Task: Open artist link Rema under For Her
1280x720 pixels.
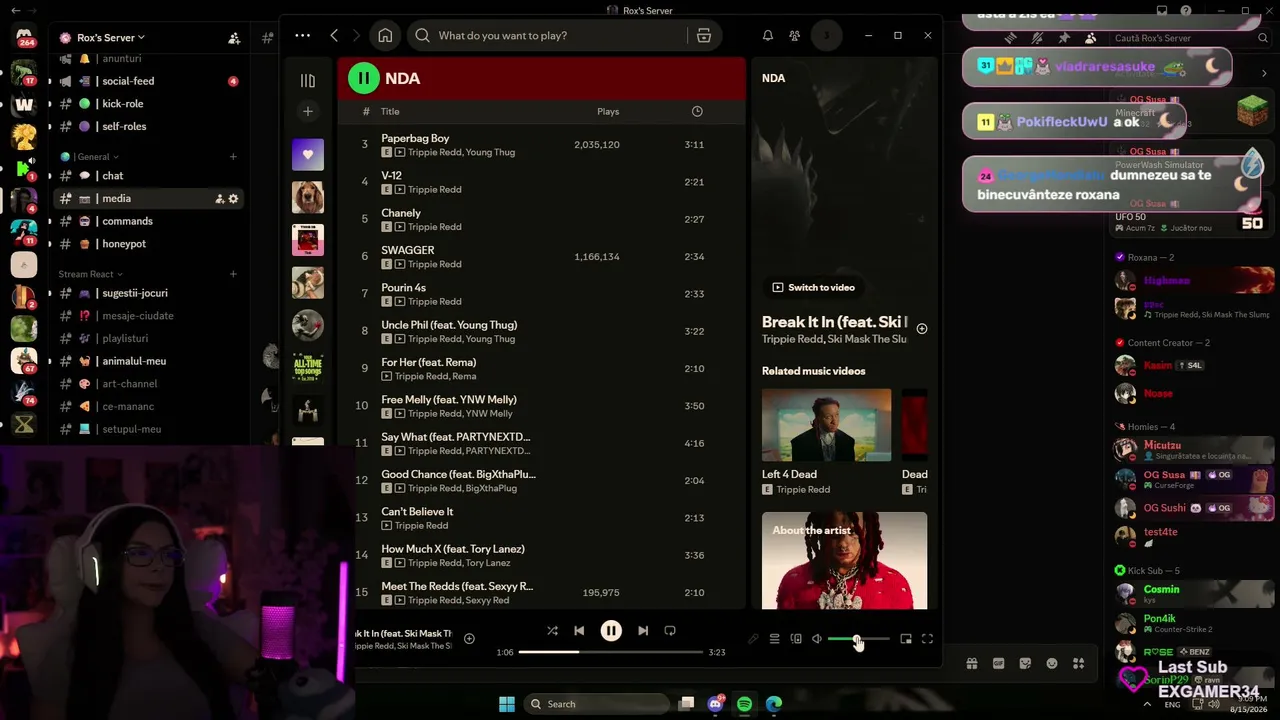Action: coord(464,377)
